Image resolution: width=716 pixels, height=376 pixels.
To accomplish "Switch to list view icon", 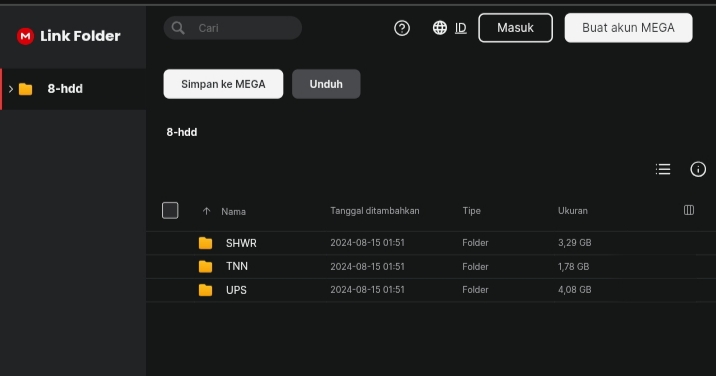I will click(663, 169).
